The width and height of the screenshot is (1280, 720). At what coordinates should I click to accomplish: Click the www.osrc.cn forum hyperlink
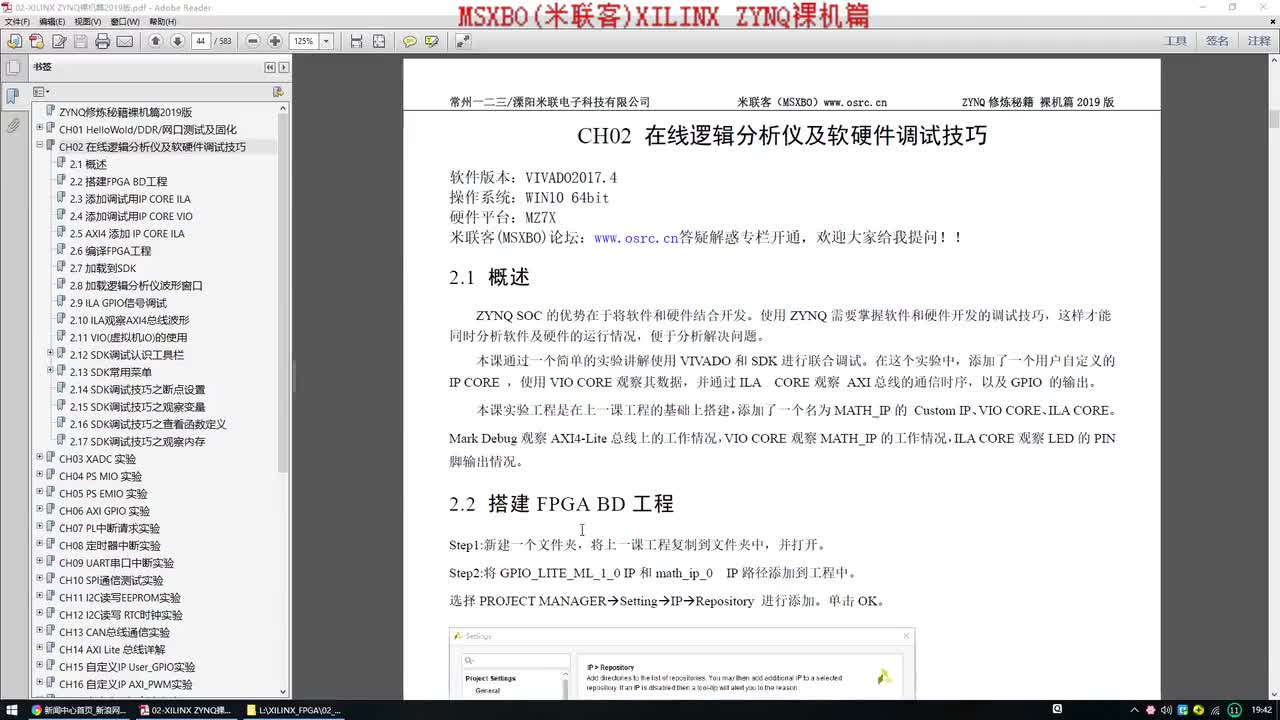[x=636, y=238]
